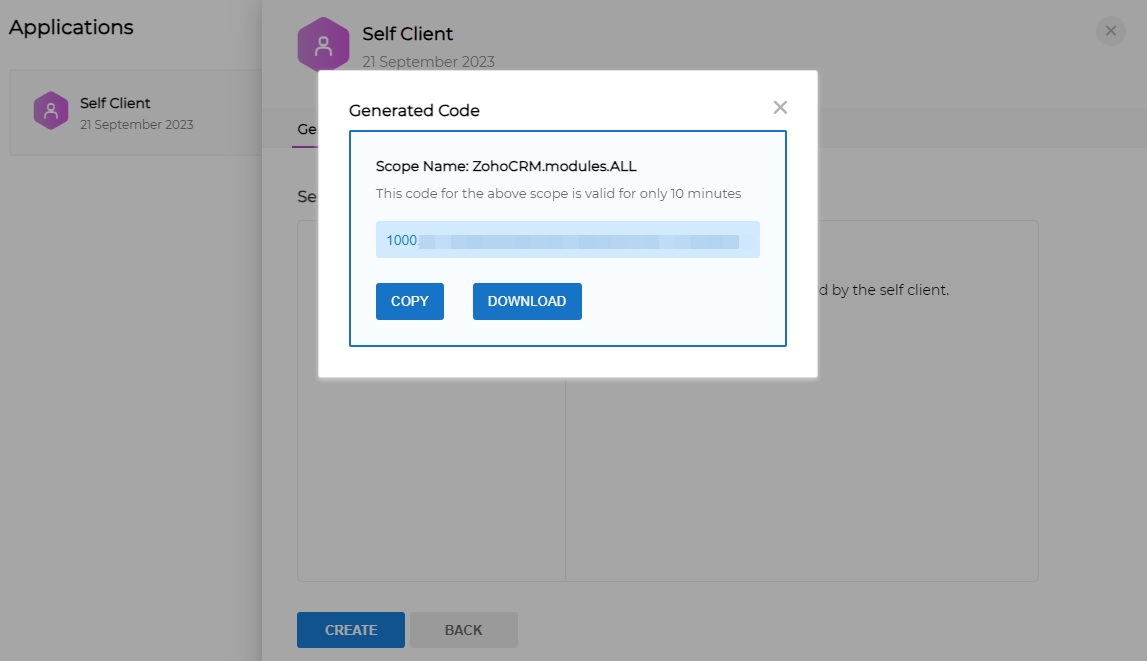
Task: Click the purple Self Client icon in sidebar
Action: pyautogui.click(x=51, y=110)
